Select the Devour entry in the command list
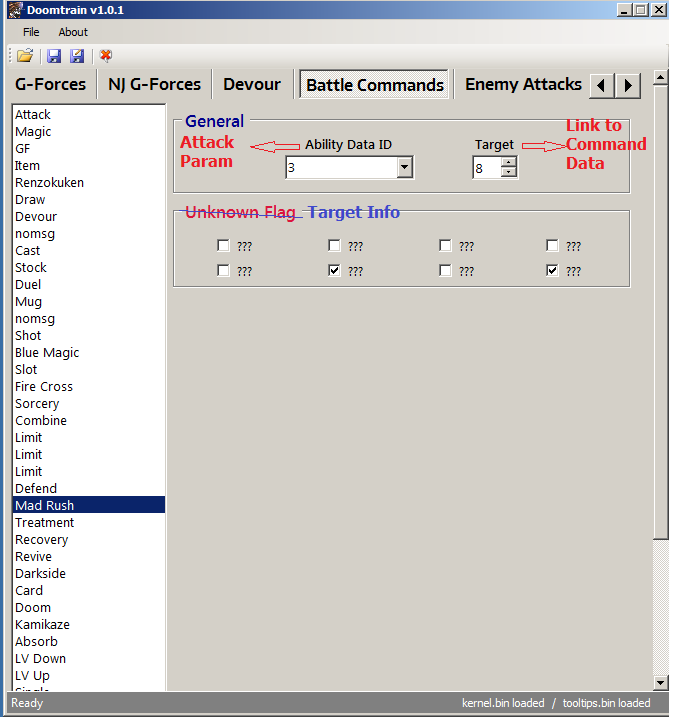 (x=89, y=216)
